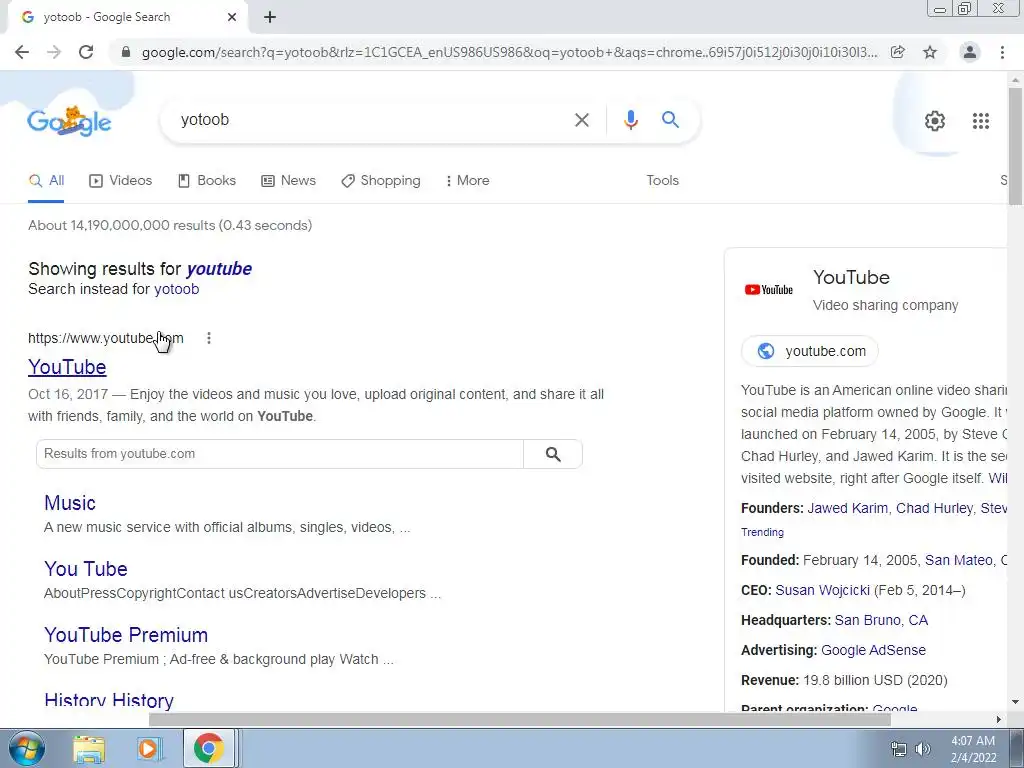This screenshot has width=1024, height=768.
Task: Go back using the browser back arrow
Action: (22, 52)
